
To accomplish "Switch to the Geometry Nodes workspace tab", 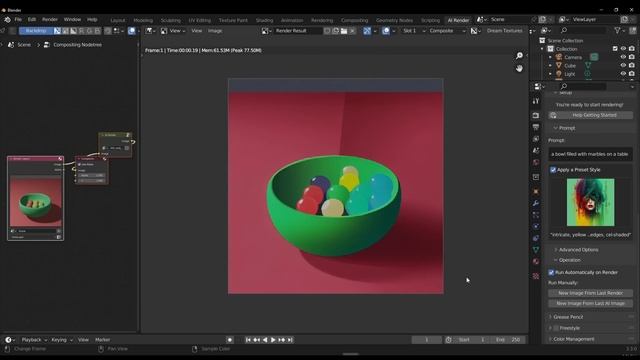I will (394, 20).
